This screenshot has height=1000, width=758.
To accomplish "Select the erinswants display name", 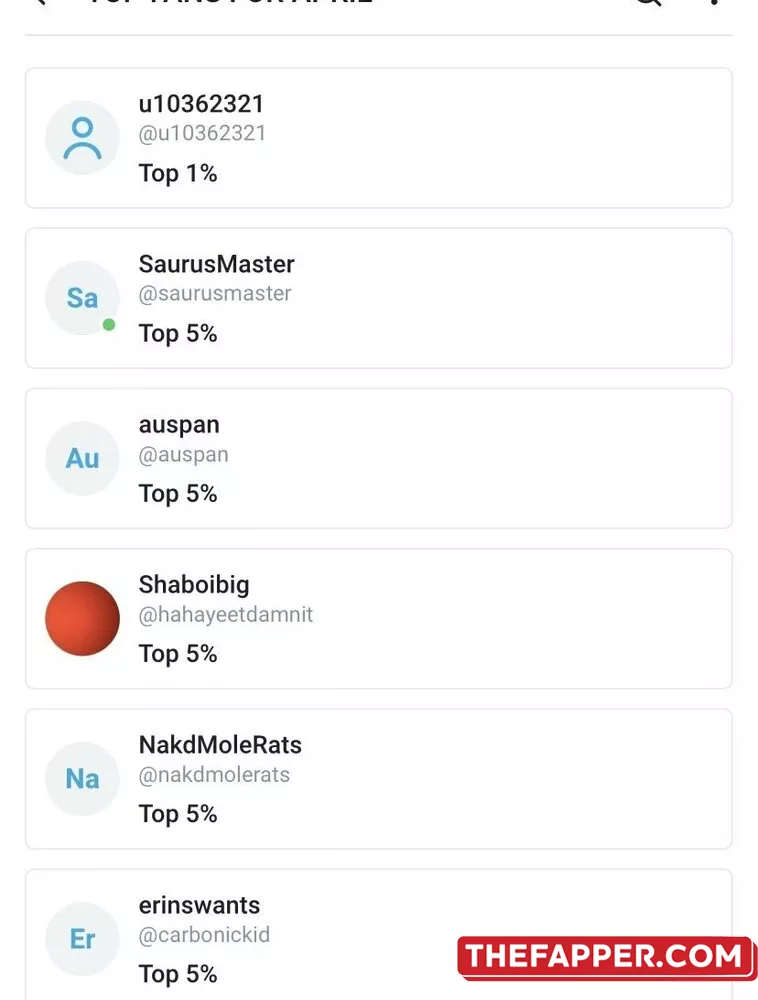I will (x=200, y=905).
